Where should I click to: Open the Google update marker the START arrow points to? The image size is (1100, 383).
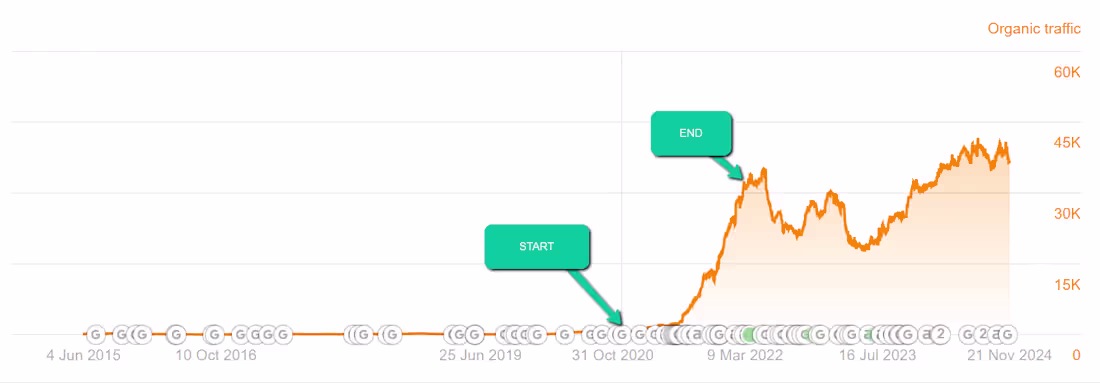622,335
